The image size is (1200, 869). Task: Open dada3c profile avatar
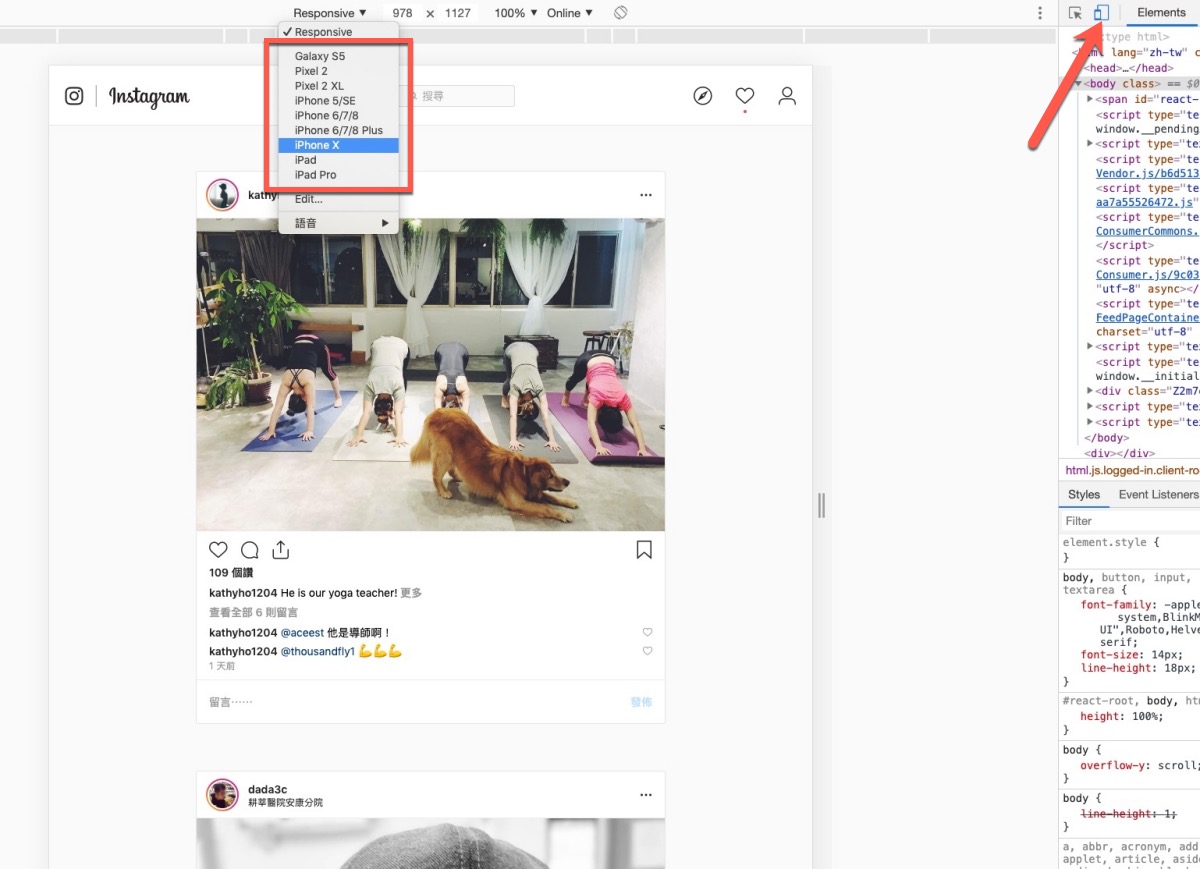(222, 795)
